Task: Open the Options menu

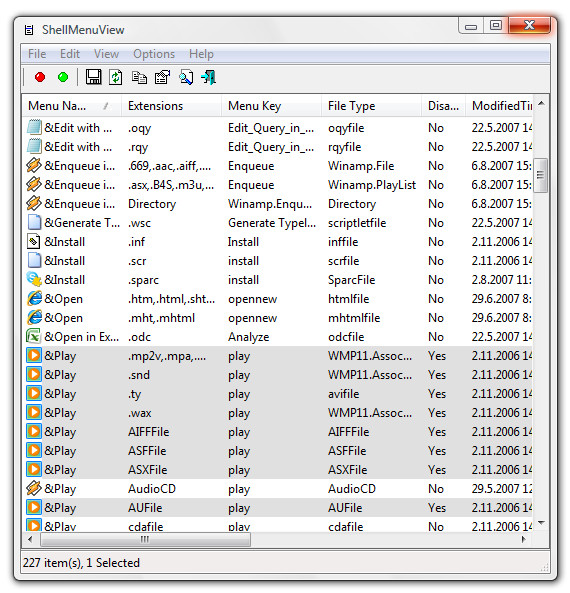Action: pos(154,54)
